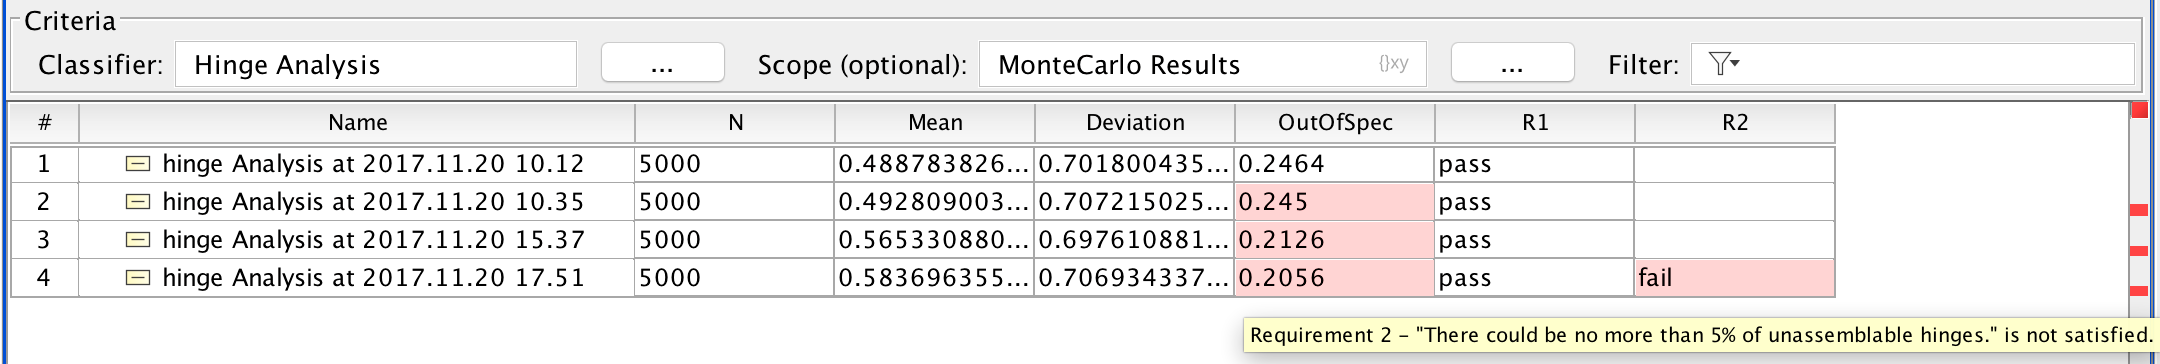This screenshot has height=364, width=2160.
Task: Click the icon beside analysis 15.37 row
Action: coord(138,240)
